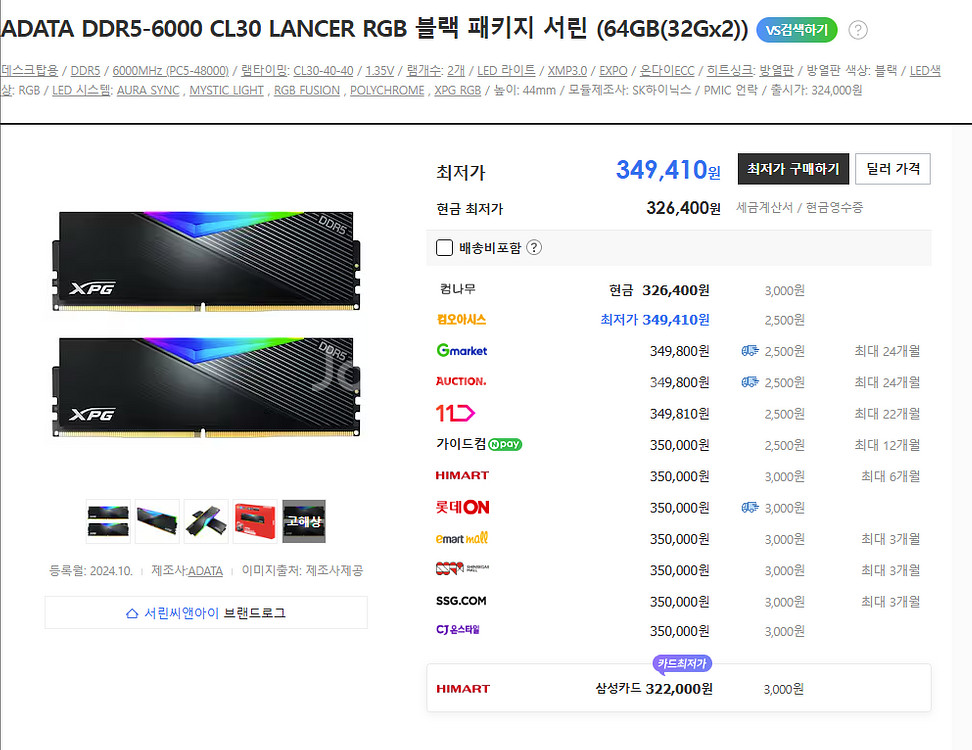Open the 신세계몰 seller logo
The width and height of the screenshot is (972, 750).
(x=462, y=570)
